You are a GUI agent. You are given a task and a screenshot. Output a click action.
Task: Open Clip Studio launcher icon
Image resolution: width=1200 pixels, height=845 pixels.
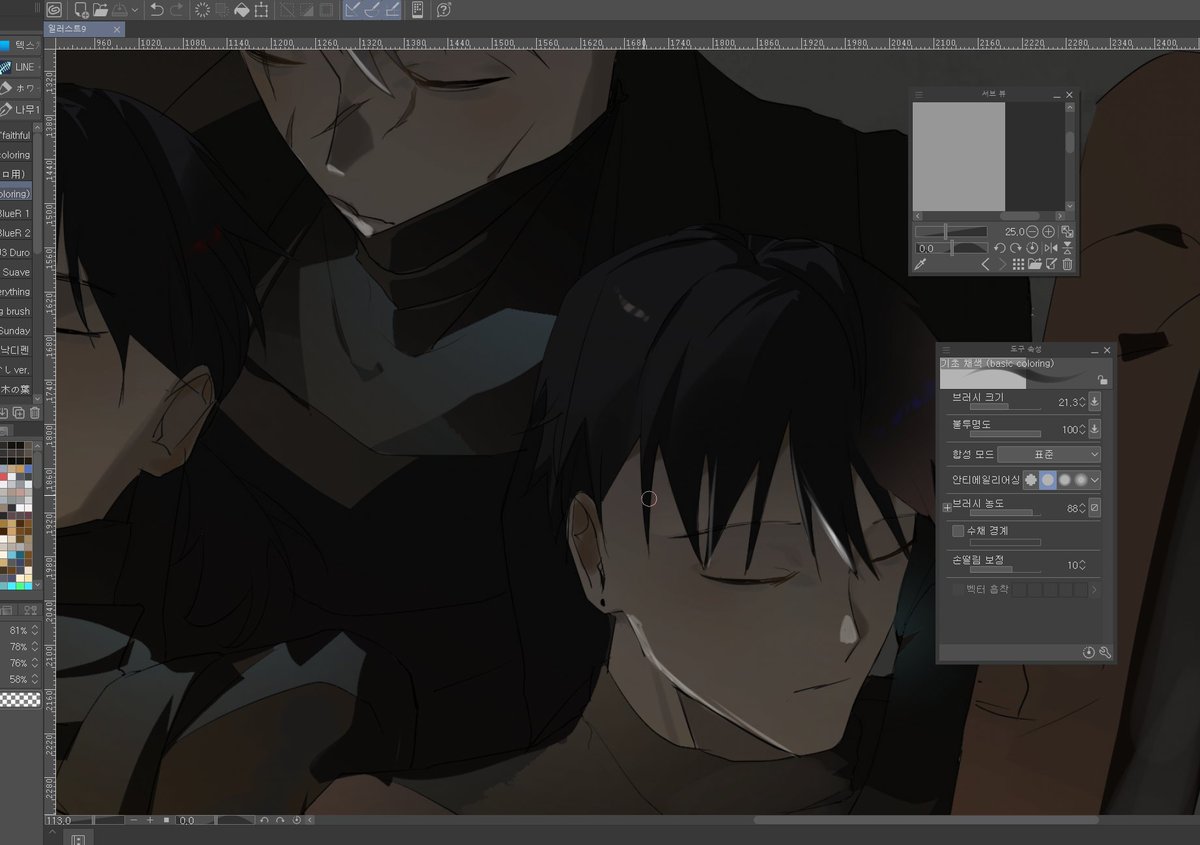(x=55, y=10)
